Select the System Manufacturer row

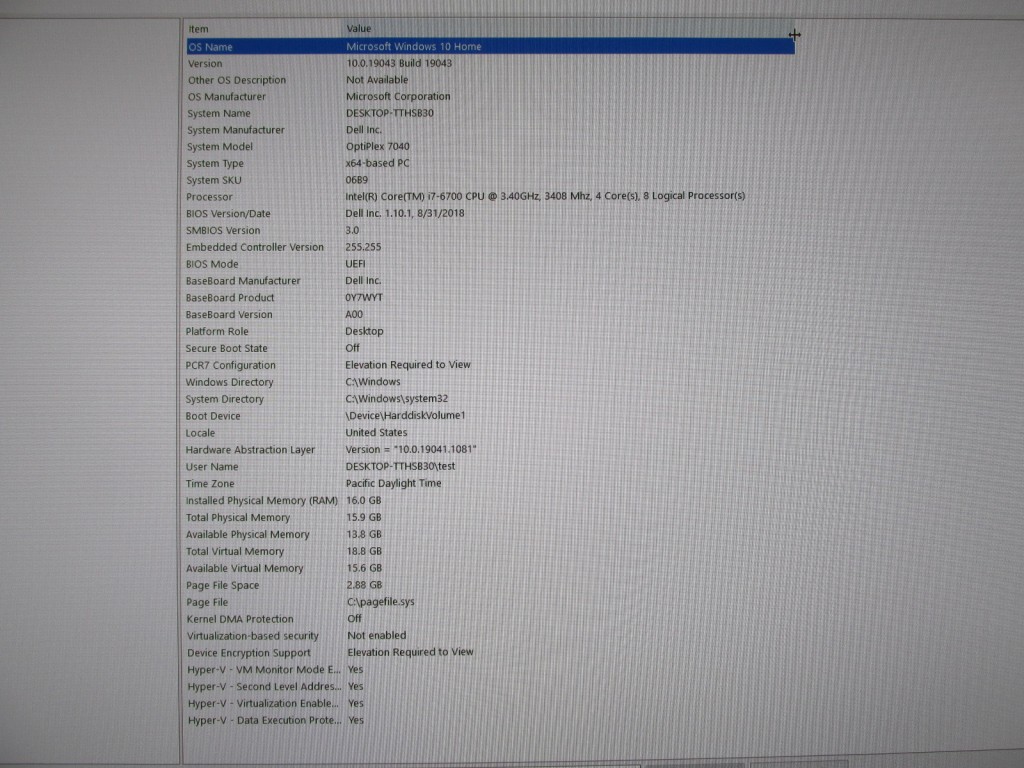[x=490, y=130]
